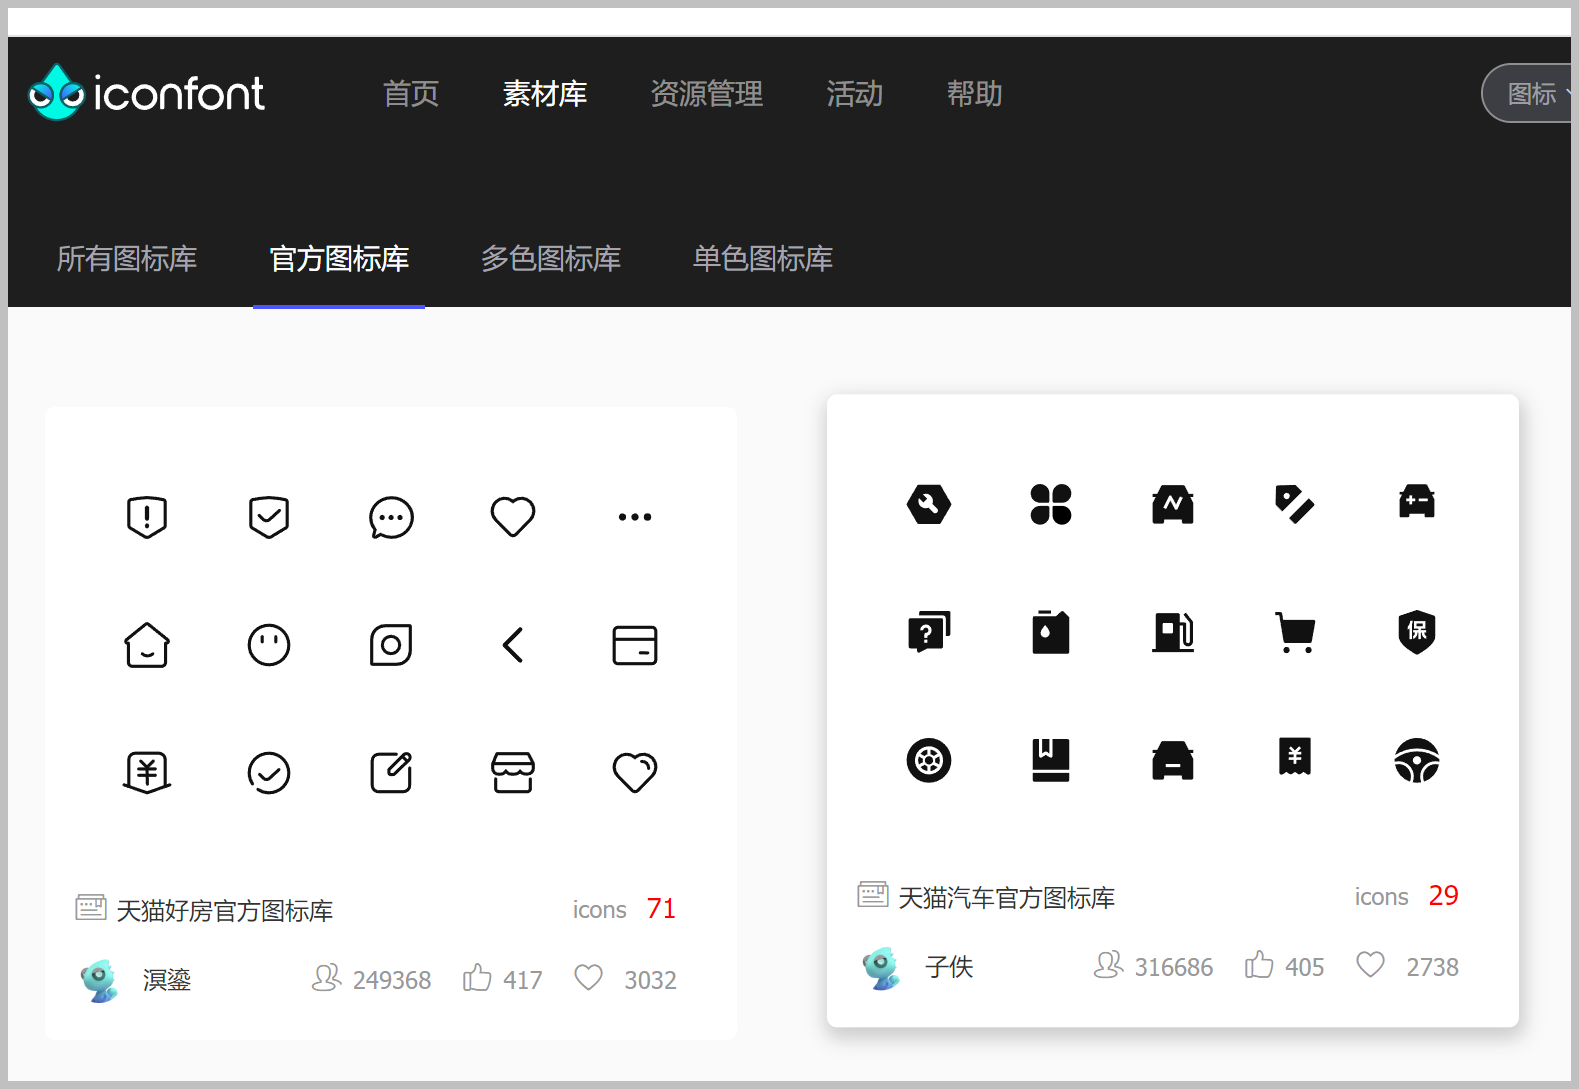1579x1089 pixels.
Task: Click the avatar next to 溟鎏
Action: pos(100,980)
